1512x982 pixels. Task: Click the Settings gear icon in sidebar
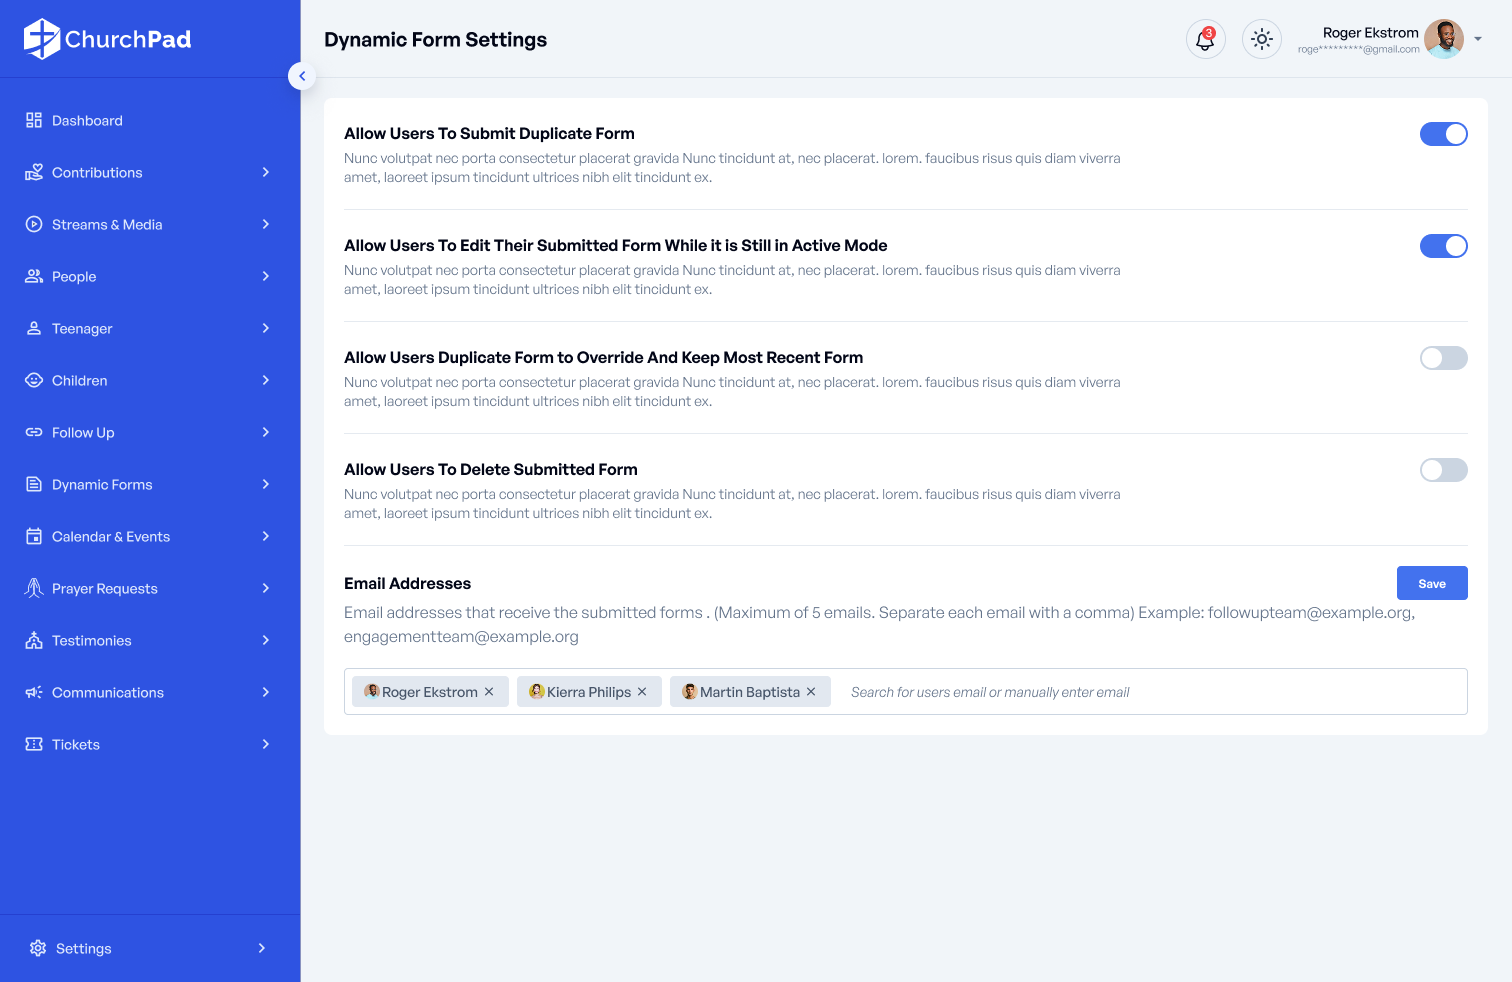point(38,948)
